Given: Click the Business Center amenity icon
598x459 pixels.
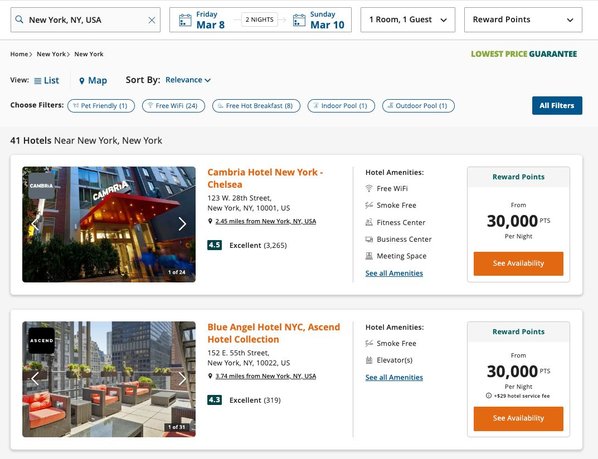Looking at the screenshot, I should [x=369, y=239].
